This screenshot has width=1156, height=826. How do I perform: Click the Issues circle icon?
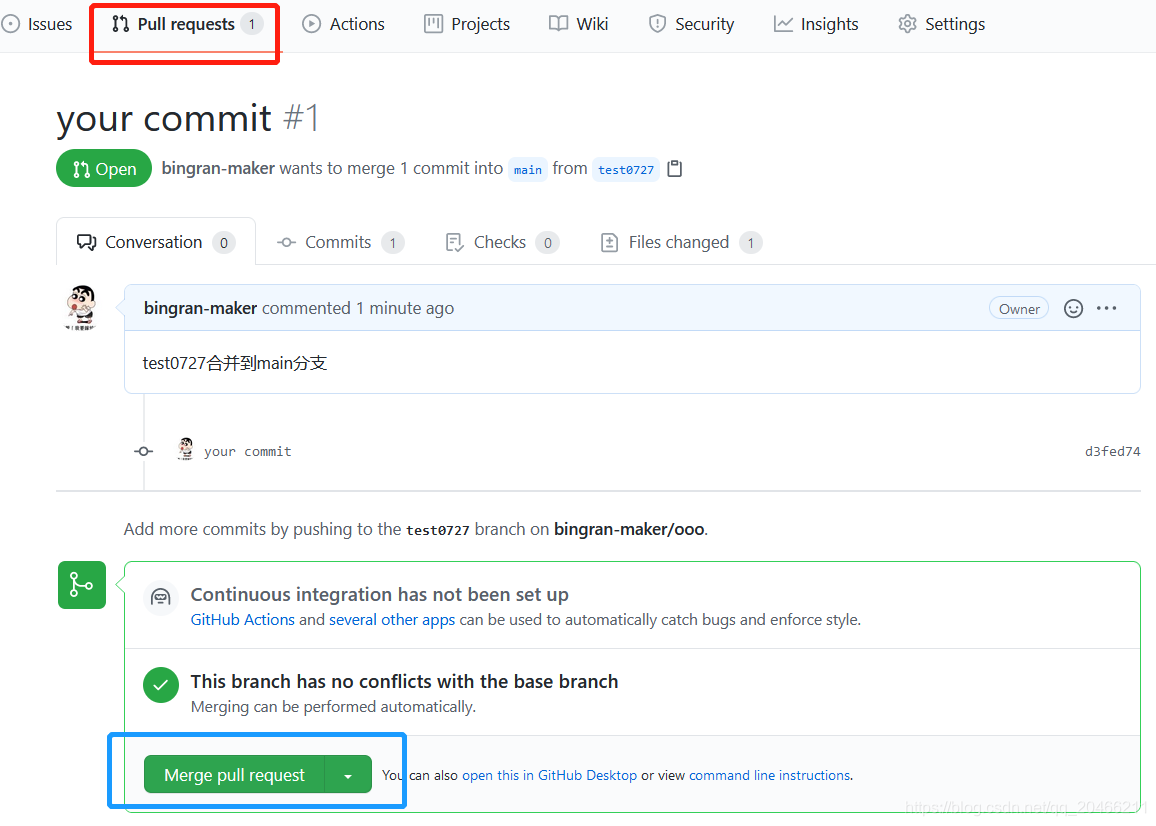[10, 24]
